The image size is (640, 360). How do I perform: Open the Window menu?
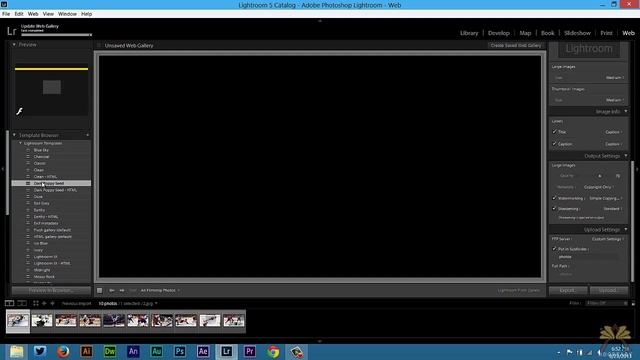[x=67, y=14]
